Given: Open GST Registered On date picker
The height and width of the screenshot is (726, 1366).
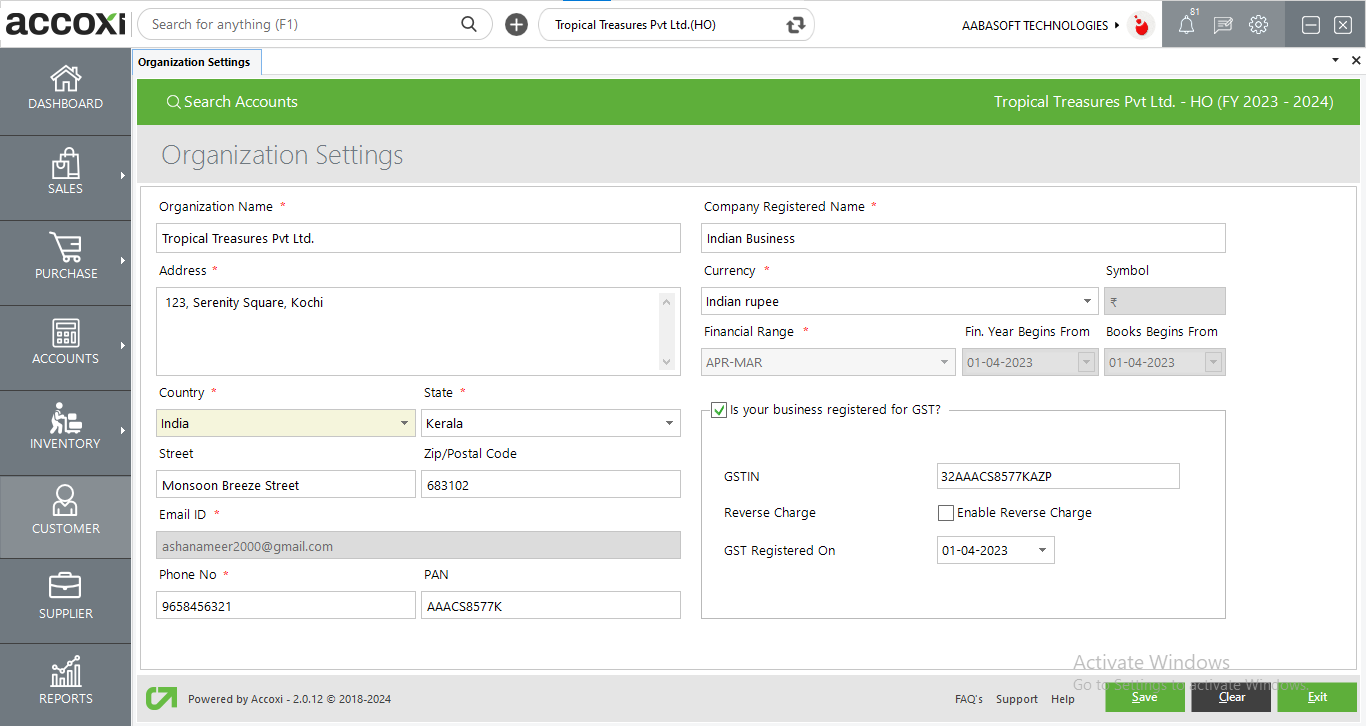Looking at the screenshot, I should click(1042, 551).
